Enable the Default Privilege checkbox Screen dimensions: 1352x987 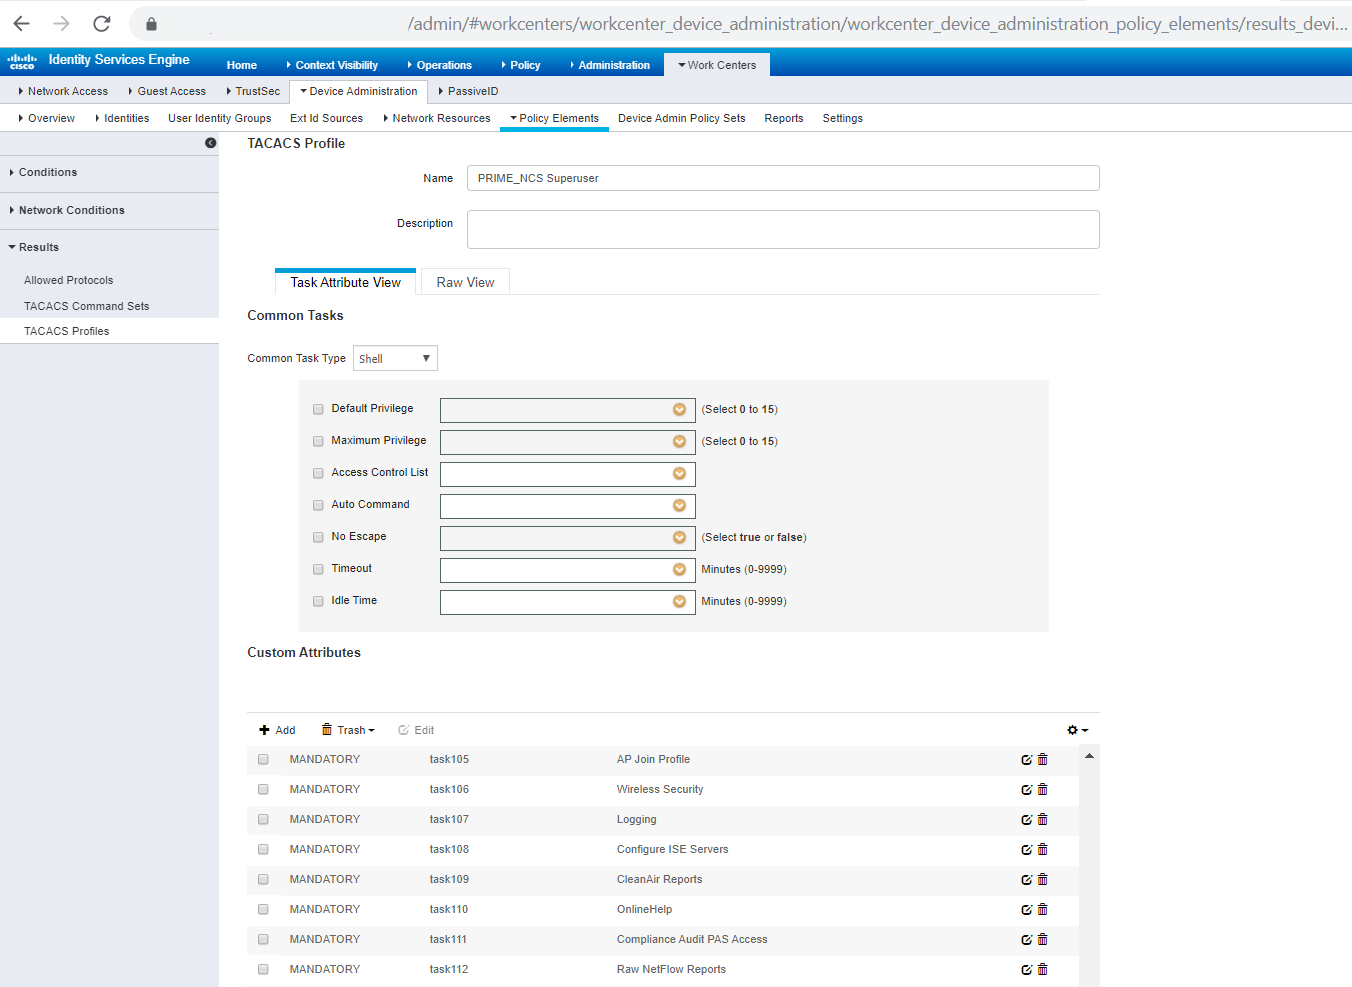click(318, 409)
